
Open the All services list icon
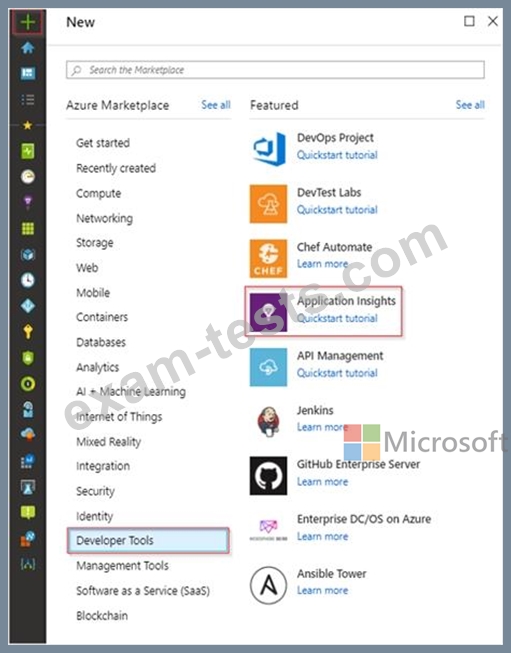pos(27,100)
